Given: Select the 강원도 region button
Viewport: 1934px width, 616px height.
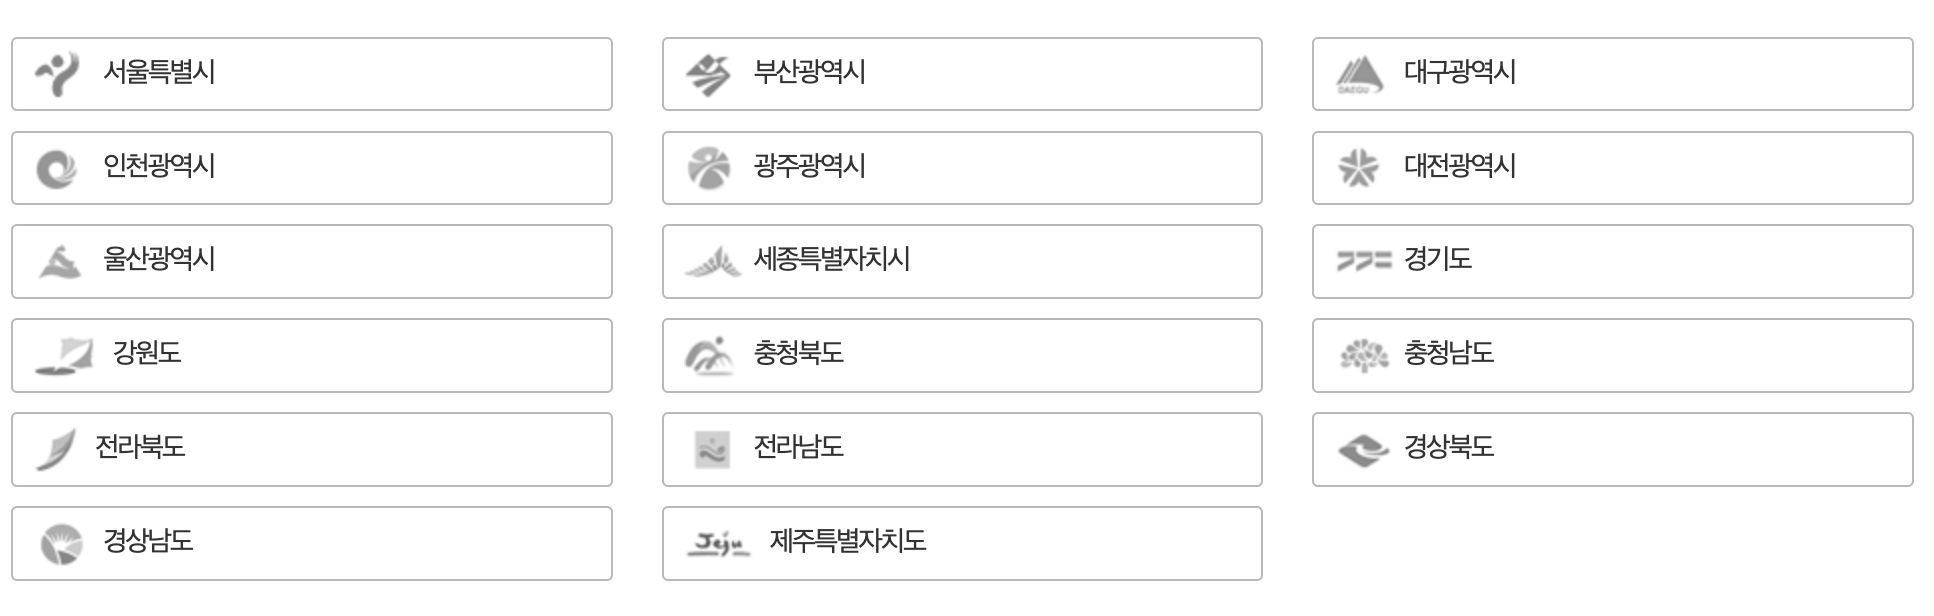Looking at the screenshot, I should [310, 355].
